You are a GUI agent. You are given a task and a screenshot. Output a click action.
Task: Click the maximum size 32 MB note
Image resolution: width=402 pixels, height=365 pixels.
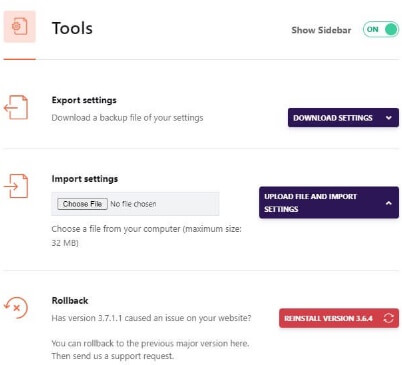pyautogui.click(x=146, y=236)
